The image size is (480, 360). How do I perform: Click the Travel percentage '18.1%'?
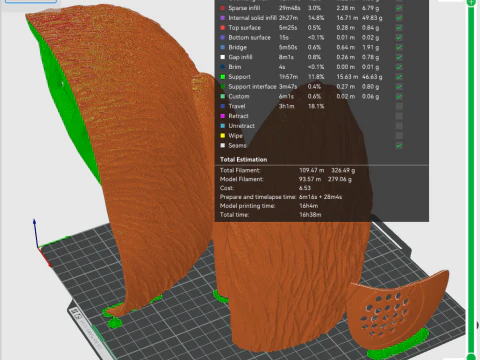coord(316,106)
